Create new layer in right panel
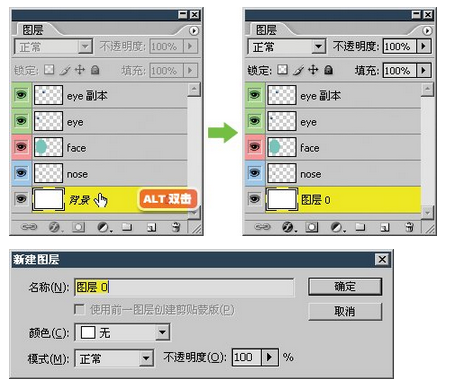The width and height of the screenshot is (455, 388). click(385, 228)
